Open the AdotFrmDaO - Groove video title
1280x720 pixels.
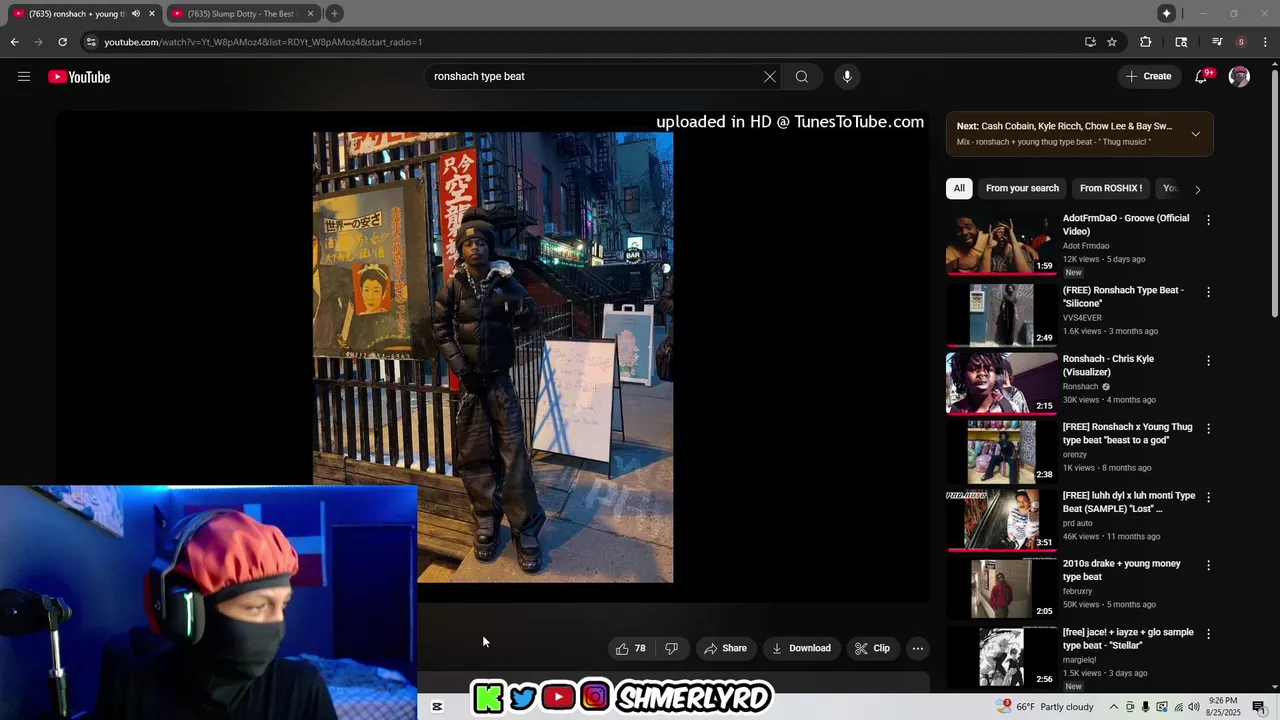point(1126,225)
